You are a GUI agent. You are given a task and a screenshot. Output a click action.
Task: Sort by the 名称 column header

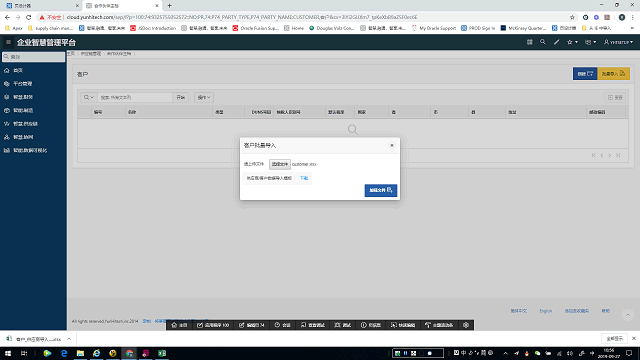coord(132,112)
